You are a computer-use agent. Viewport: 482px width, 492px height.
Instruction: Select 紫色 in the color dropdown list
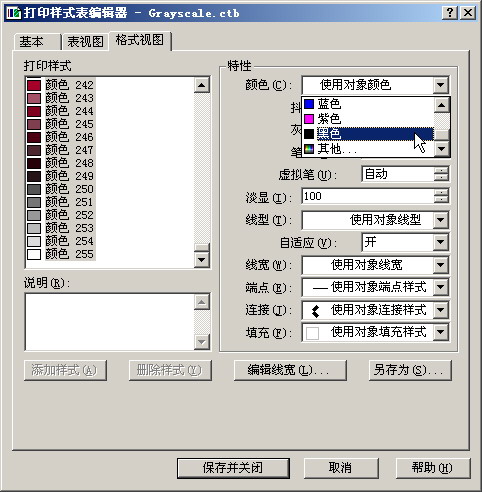coord(368,119)
